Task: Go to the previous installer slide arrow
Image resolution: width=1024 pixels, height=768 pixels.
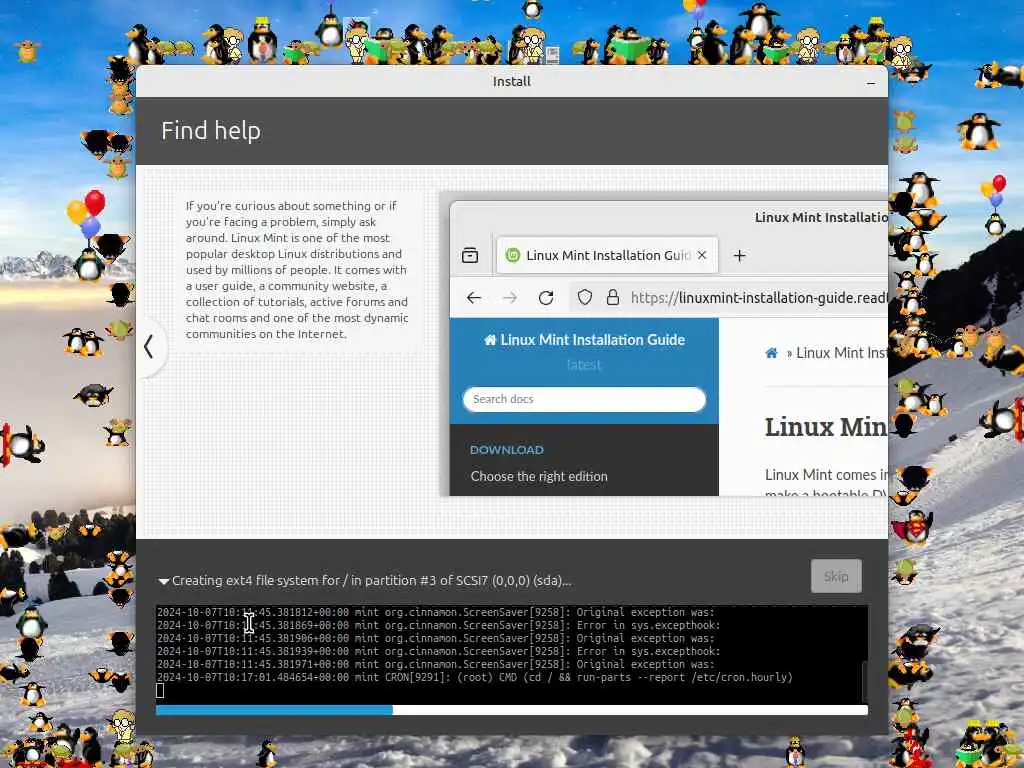Action: (x=150, y=347)
